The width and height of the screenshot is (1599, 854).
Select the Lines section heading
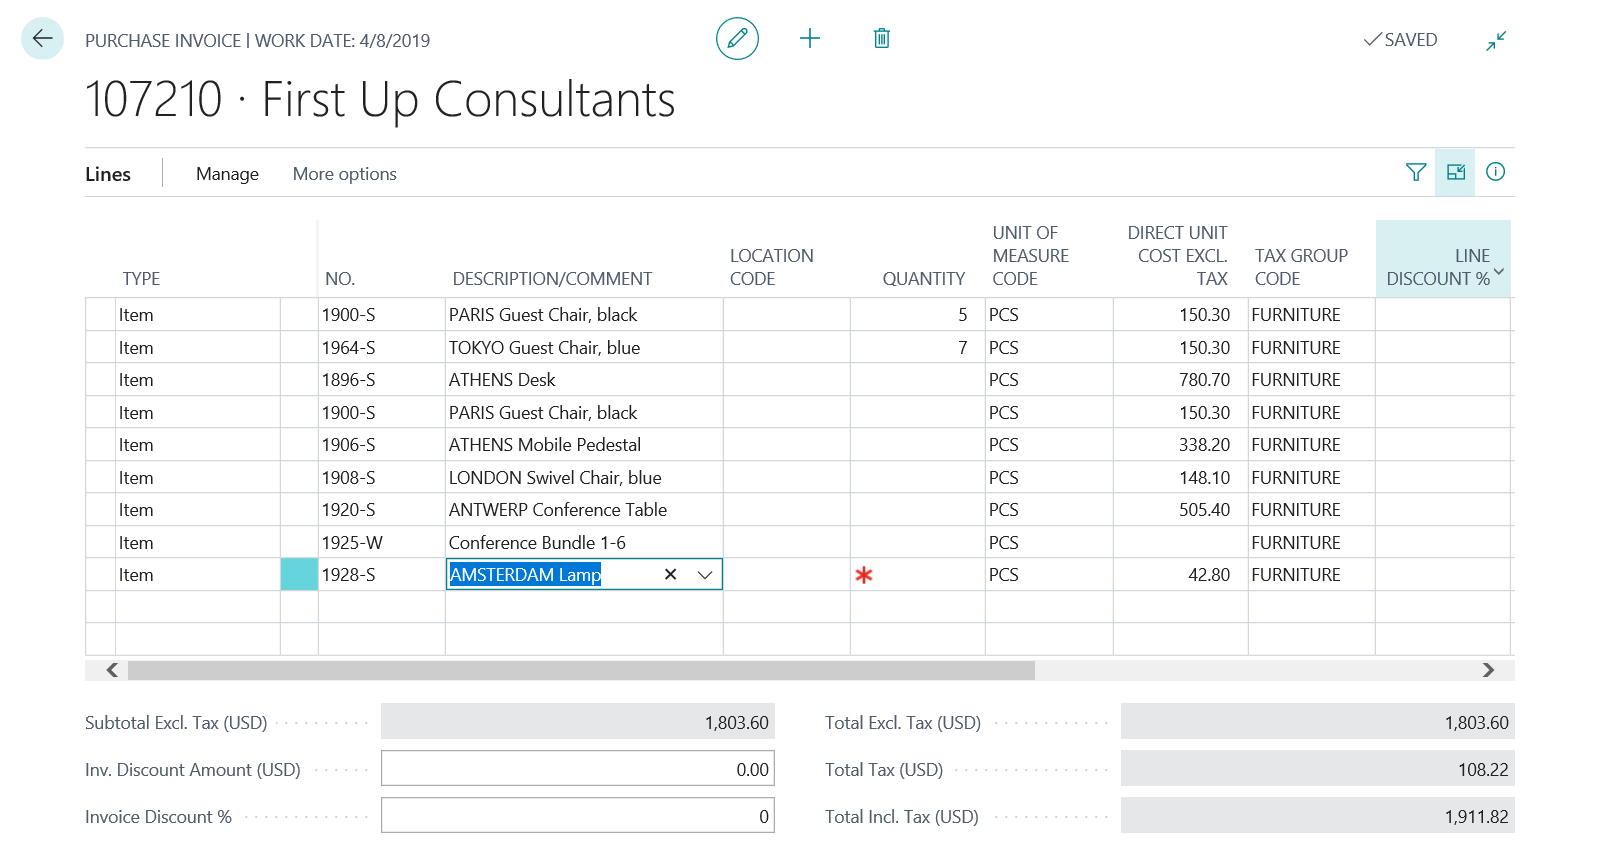coord(108,174)
